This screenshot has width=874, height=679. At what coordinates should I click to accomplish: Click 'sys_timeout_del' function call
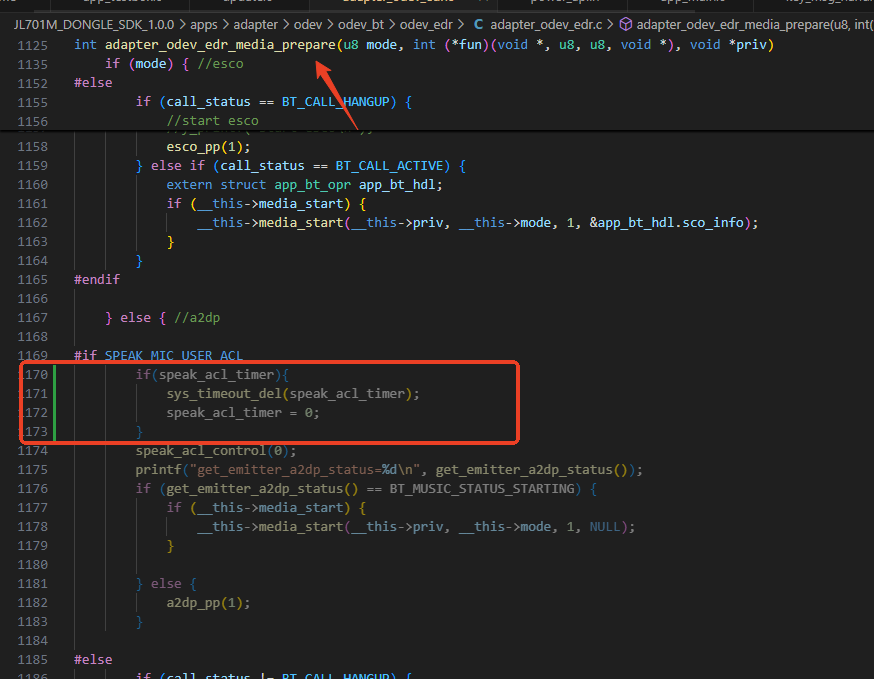pyautogui.click(x=224, y=394)
